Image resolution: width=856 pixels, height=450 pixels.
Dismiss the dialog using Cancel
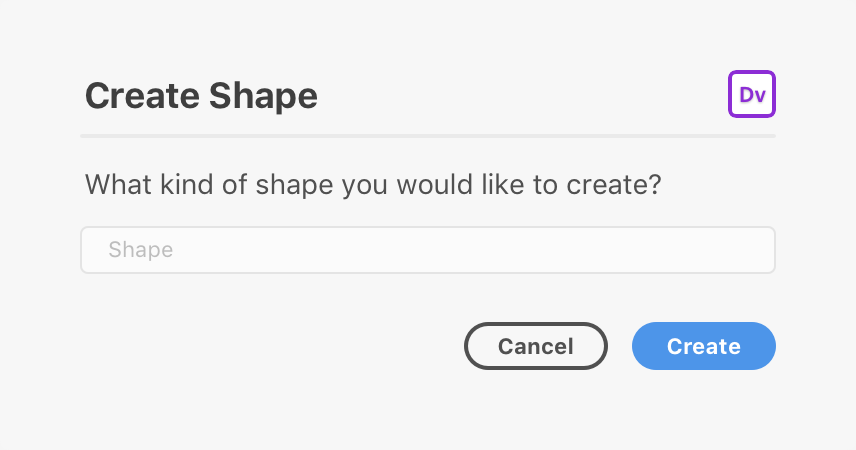pyautogui.click(x=536, y=346)
